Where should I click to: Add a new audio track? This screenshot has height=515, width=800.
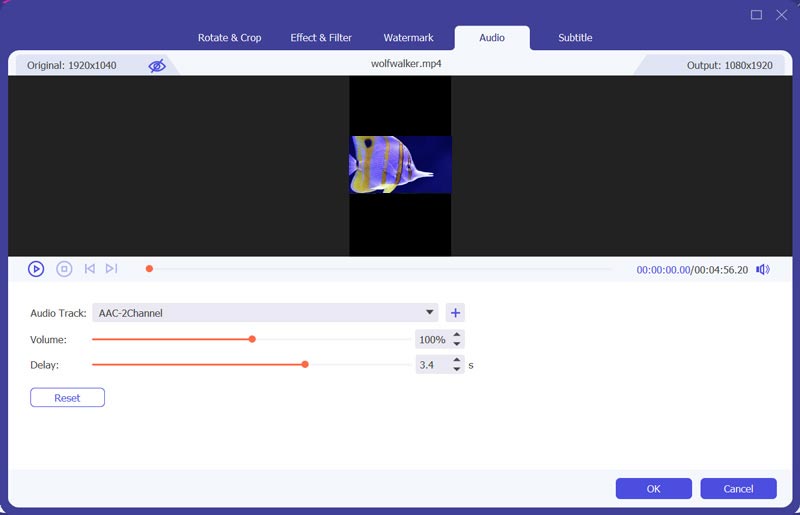point(455,313)
